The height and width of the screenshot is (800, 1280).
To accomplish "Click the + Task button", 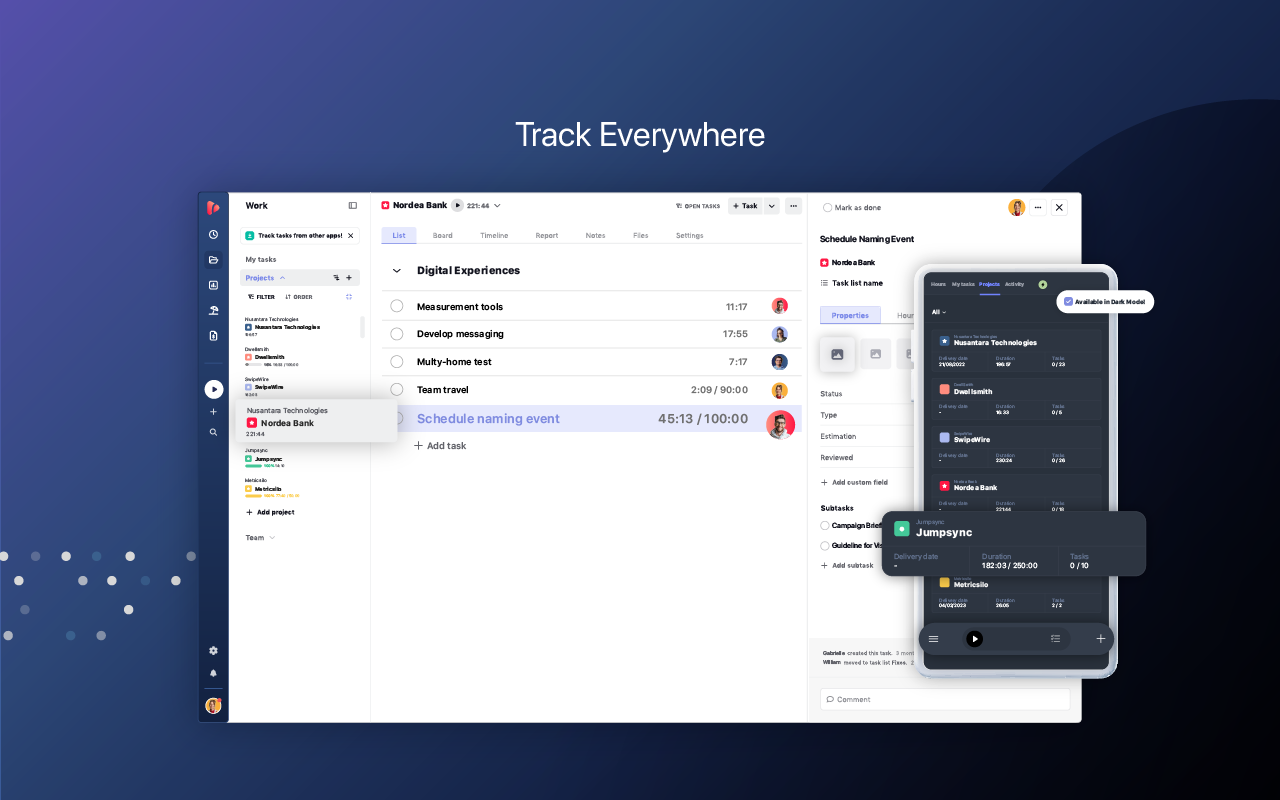I will click(x=744, y=206).
